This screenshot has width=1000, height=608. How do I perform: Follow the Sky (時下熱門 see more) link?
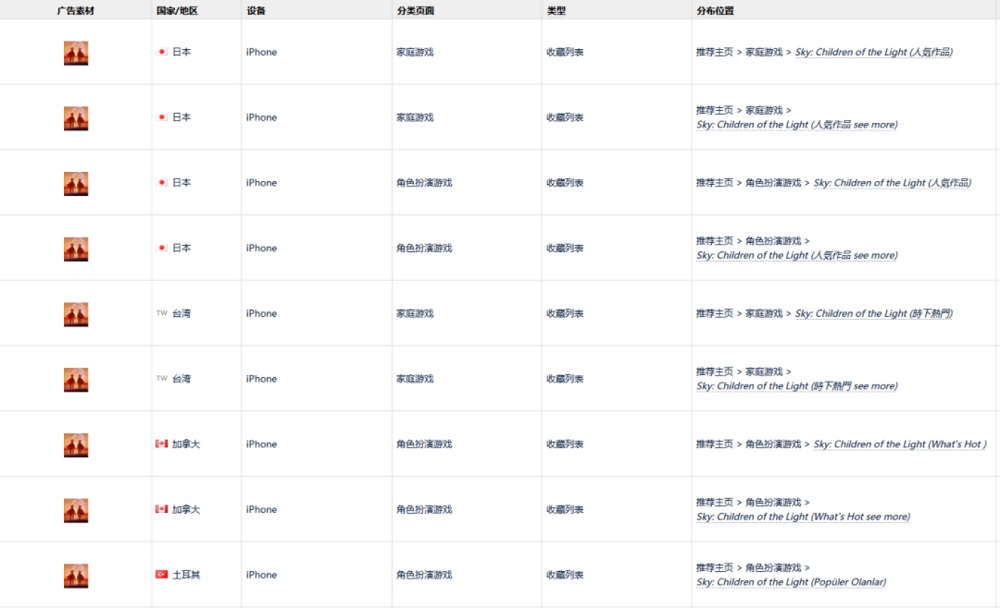coord(796,386)
